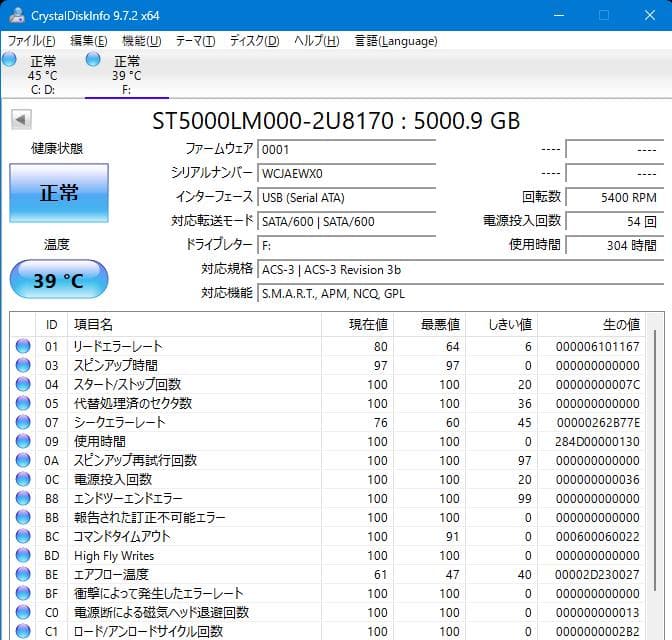Click the drive letter field F:
This screenshot has width=672, height=640.
click(347, 245)
